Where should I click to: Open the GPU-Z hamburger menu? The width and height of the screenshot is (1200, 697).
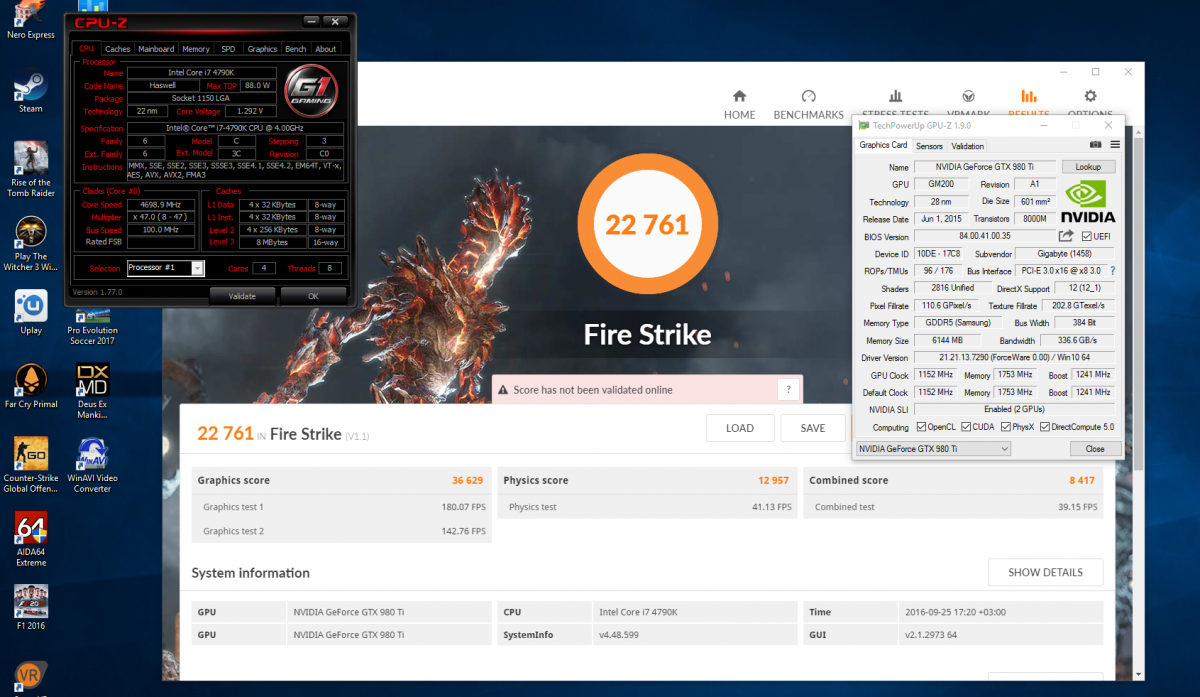[1114, 144]
